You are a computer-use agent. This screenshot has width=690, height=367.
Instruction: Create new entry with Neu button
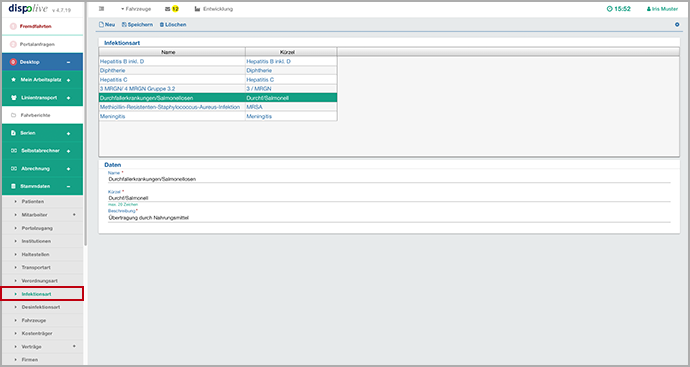107,25
